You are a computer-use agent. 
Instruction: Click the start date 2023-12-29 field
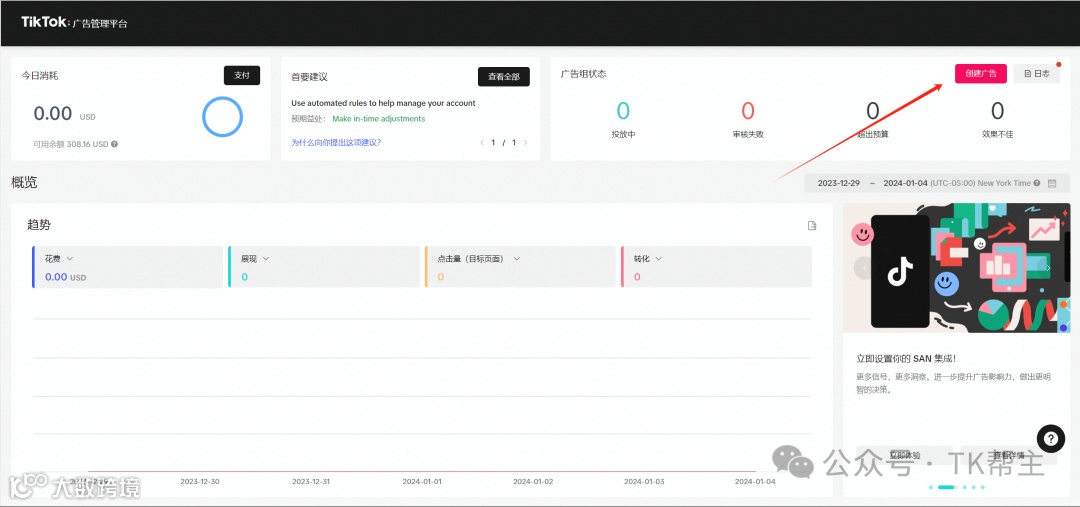point(838,183)
